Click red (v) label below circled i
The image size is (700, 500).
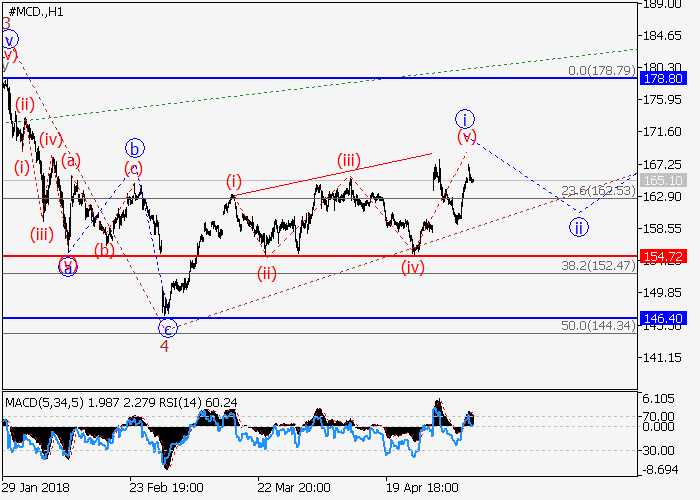[x=466, y=135]
